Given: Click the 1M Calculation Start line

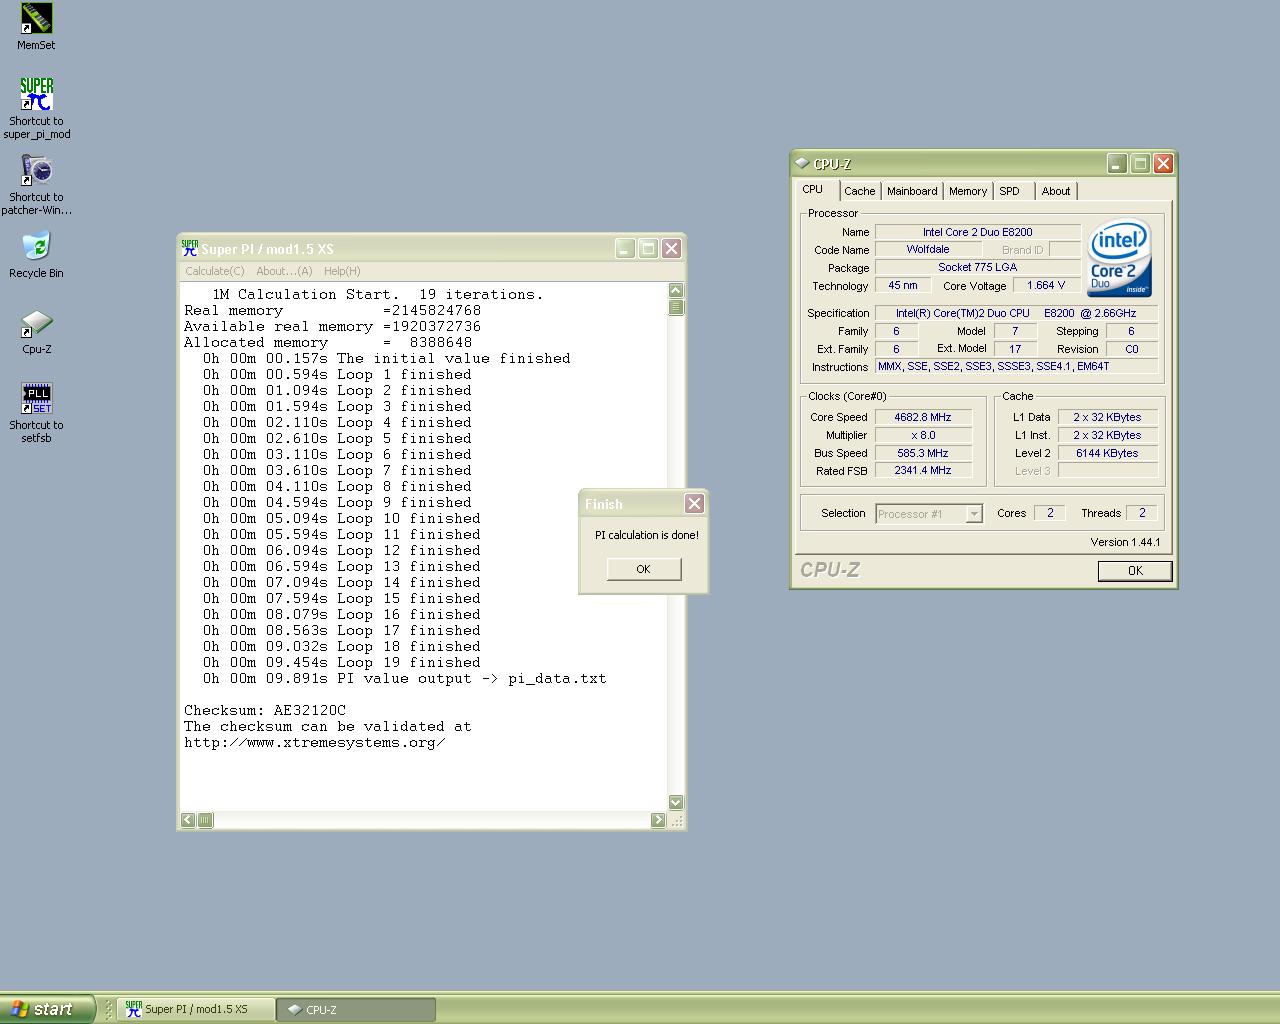Looking at the screenshot, I should coord(377,294).
